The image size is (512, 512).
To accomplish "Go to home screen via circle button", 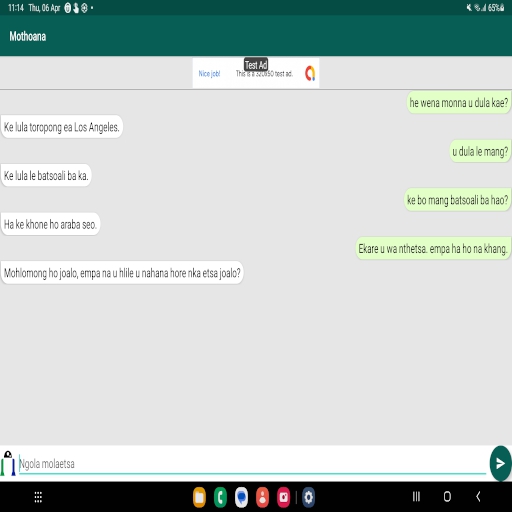I will click(x=447, y=497).
